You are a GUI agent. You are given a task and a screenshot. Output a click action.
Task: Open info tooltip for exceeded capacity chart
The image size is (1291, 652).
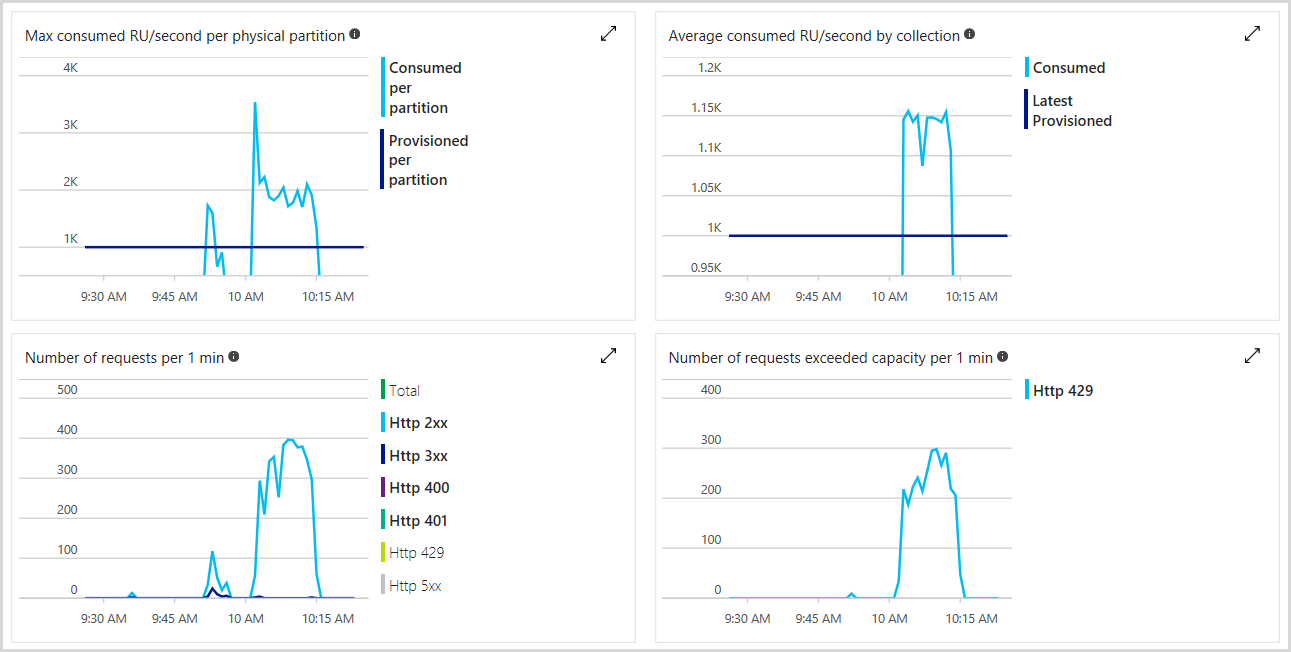[1003, 356]
